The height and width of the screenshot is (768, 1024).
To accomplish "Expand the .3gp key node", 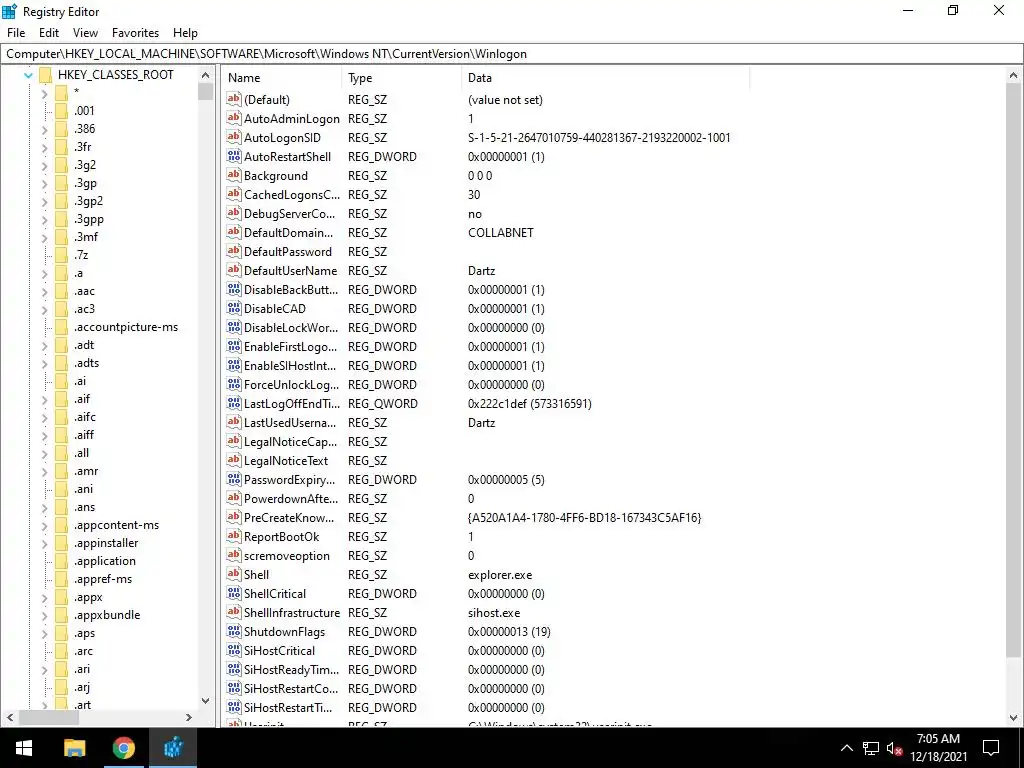I will [44, 184].
